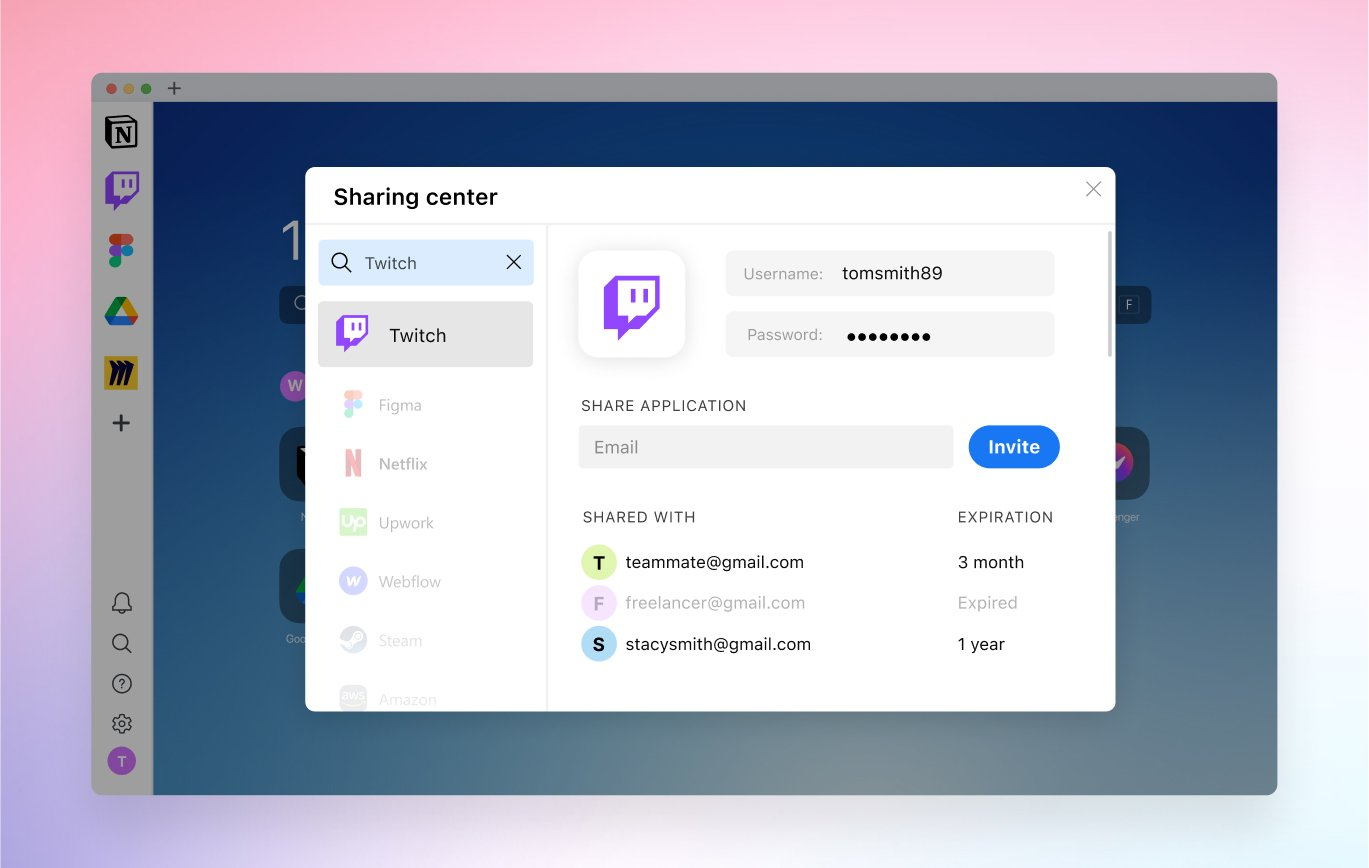The width and height of the screenshot is (1369, 868).
Task: Open the Miro app in sidebar
Action: pos(122,373)
